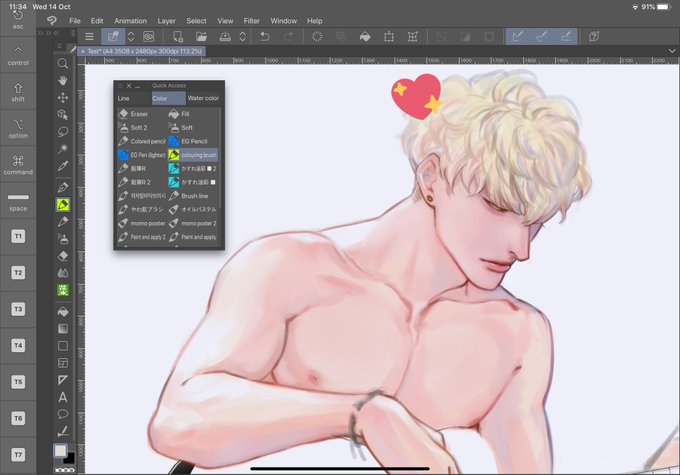This screenshot has height=475, width=680.
Task: Clear selection with dotted circle icon
Action: (x=317, y=37)
